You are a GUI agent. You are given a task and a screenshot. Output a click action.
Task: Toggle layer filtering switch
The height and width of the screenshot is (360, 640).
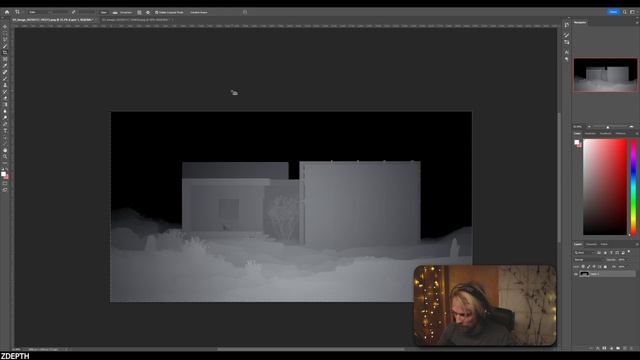(x=629, y=251)
